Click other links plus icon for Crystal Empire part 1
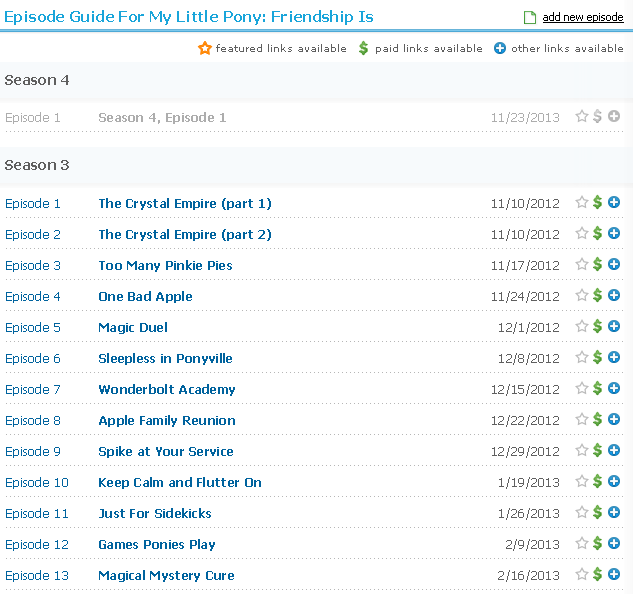The width and height of the screenshot is (633, 594). (614, 202)
